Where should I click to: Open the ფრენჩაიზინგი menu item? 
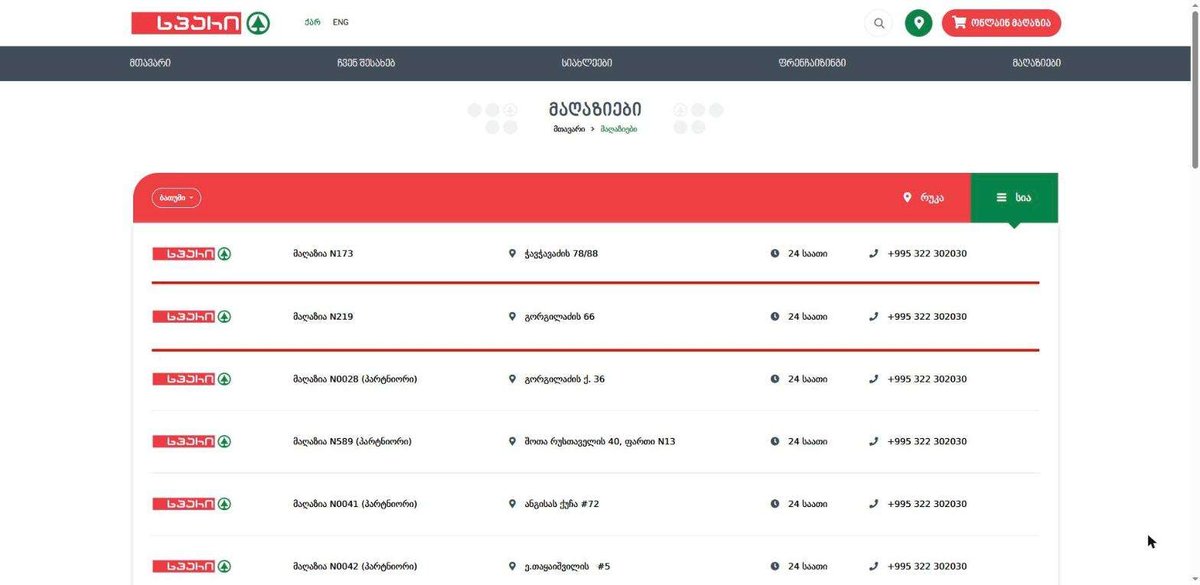[x=812, y=63]
